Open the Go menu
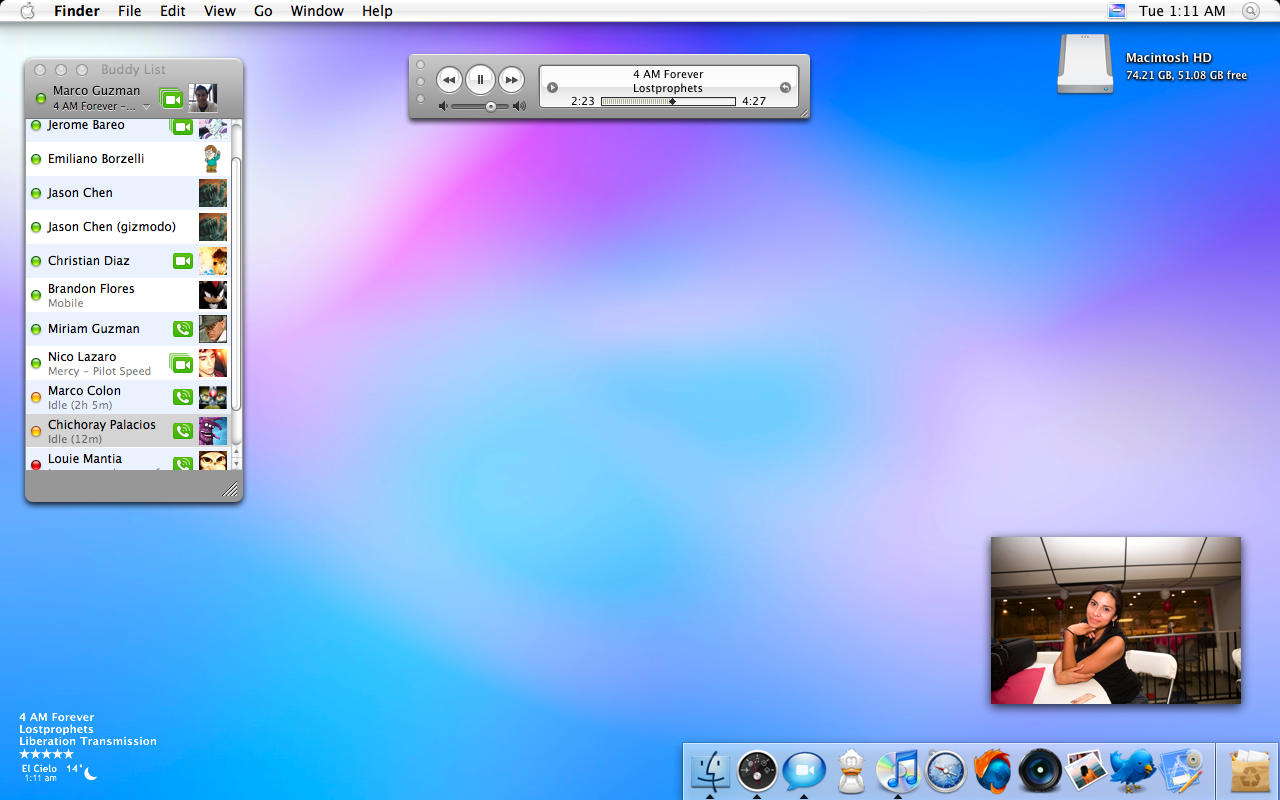The height and width of the screenshot is (800, 1280). [x=263, y=11]
